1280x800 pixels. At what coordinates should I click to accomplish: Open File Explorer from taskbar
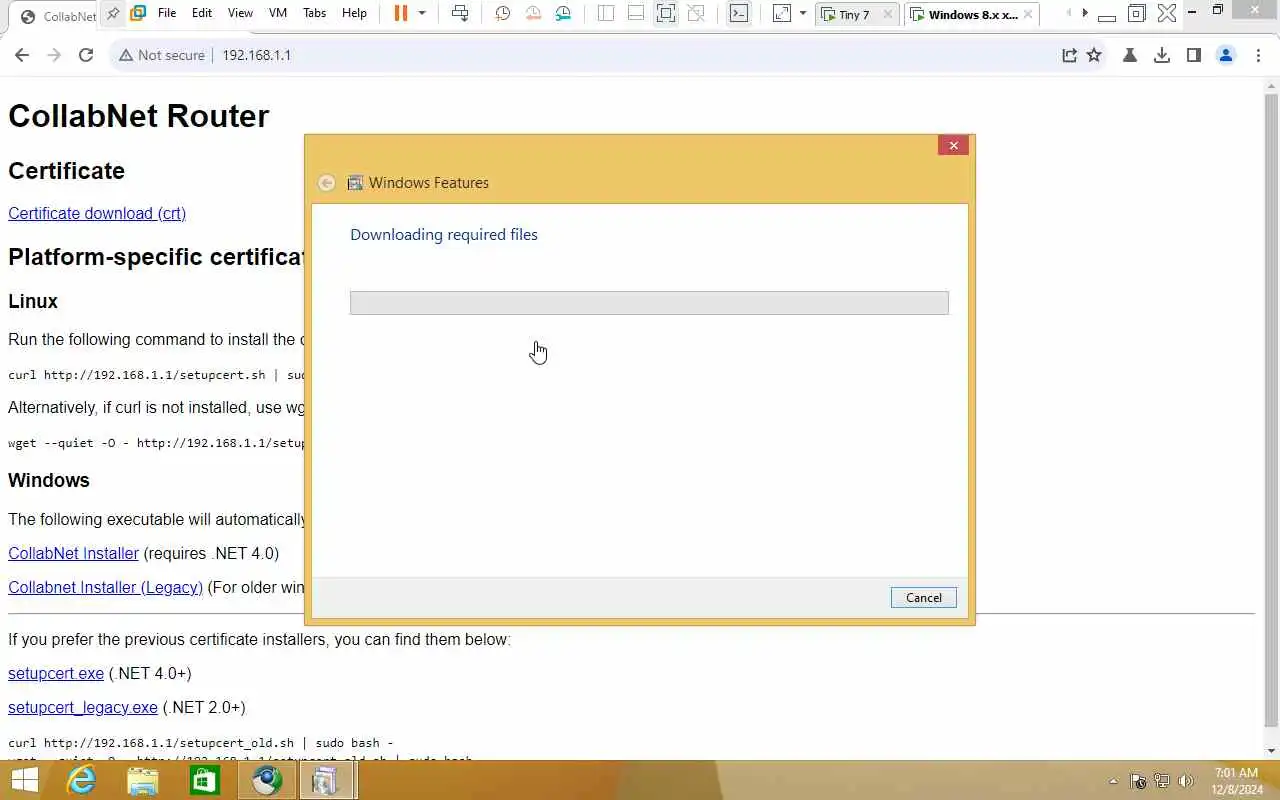coord(143,780)
